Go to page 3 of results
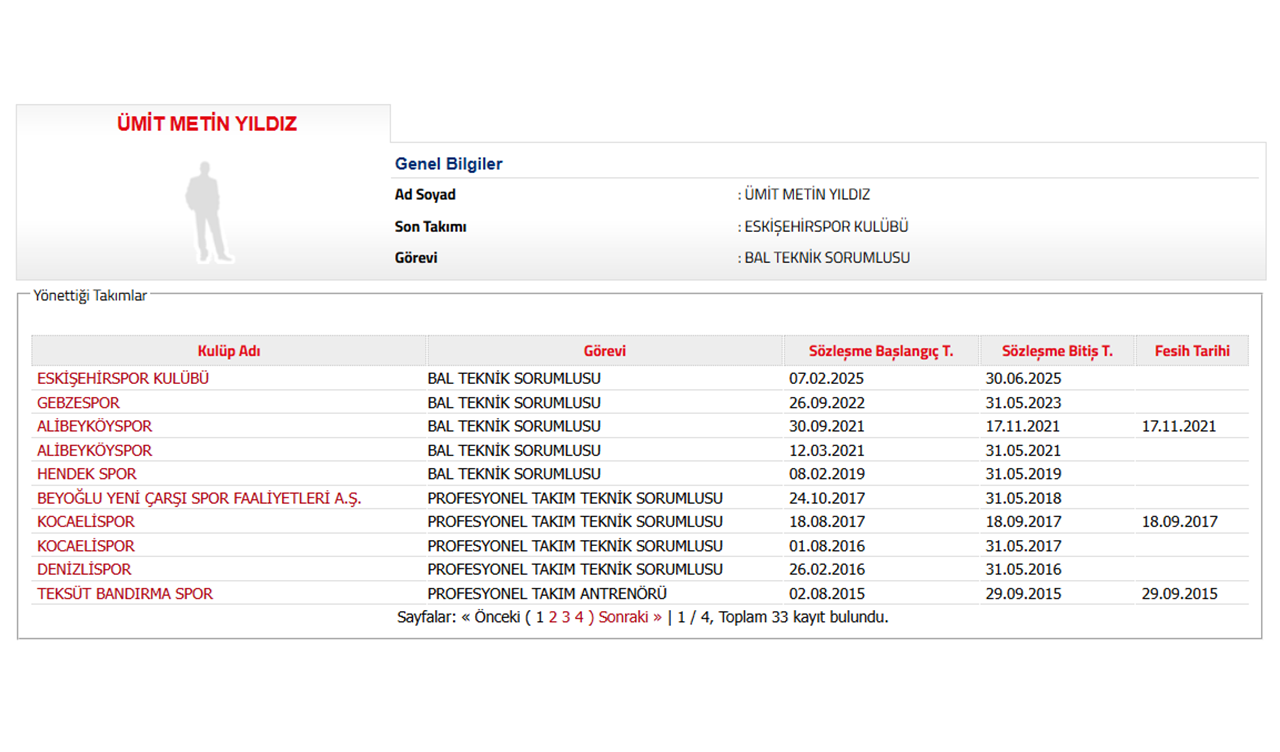1280x752 pixels. click(x=566, y=617)
